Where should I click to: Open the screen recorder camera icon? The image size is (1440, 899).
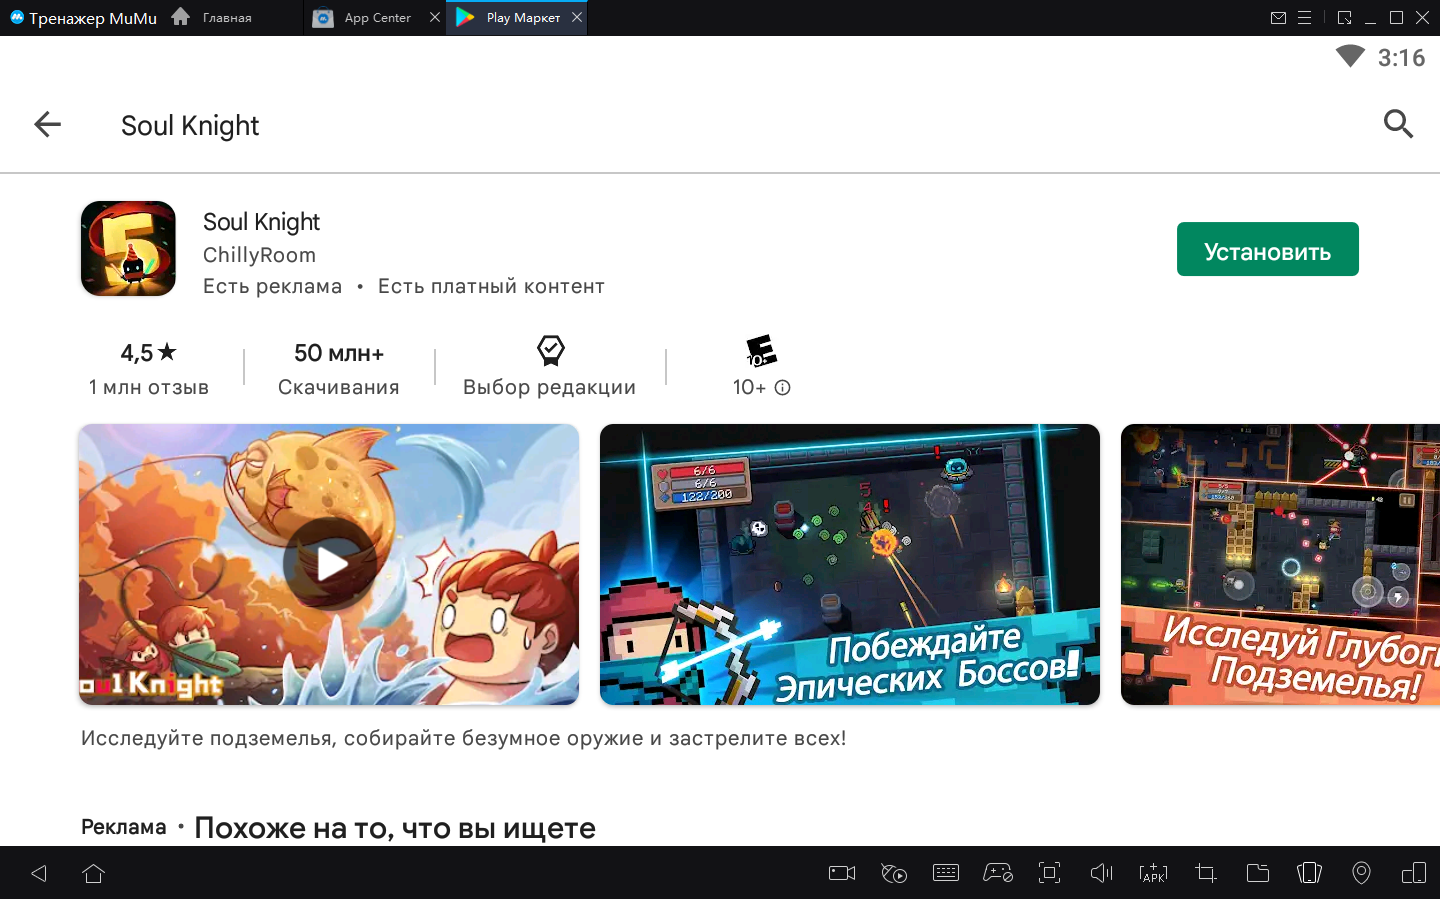[x=842, y=873]
